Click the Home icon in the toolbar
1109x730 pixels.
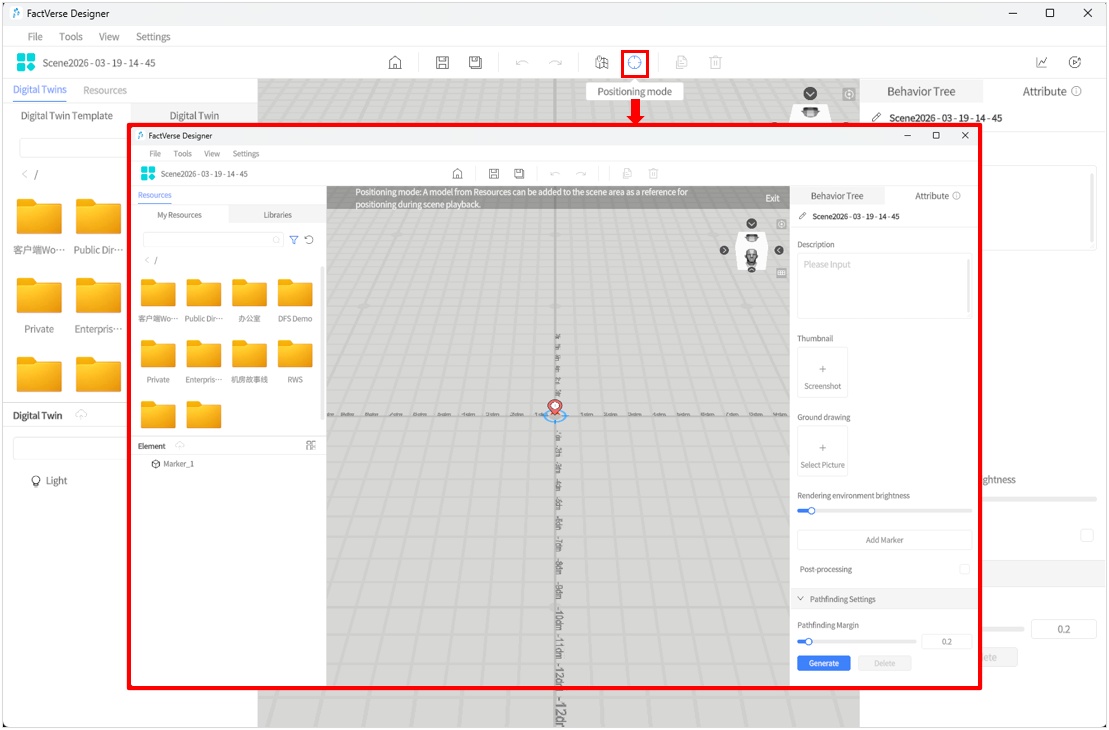395,62
